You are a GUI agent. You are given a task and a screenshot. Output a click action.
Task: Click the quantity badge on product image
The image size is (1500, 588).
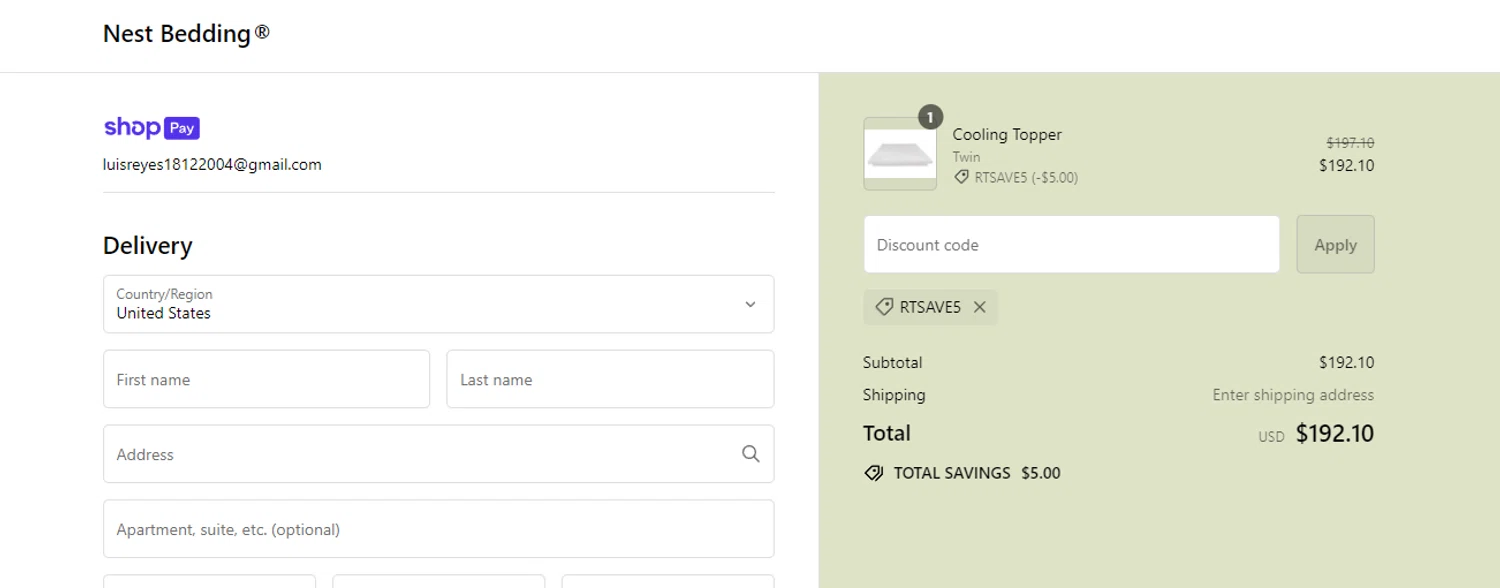930,118
